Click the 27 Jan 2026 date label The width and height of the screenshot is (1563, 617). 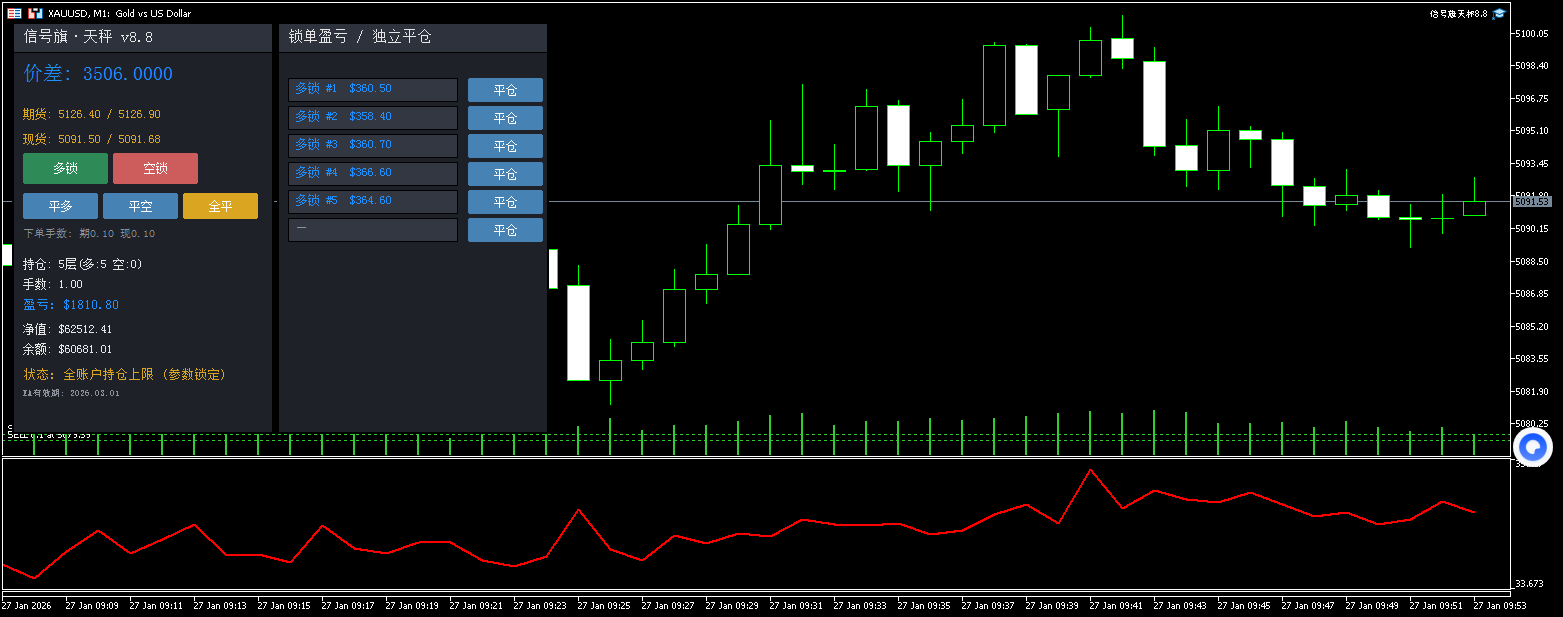click(26, 605)
